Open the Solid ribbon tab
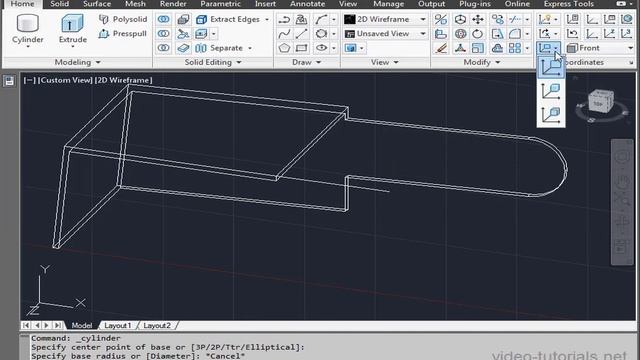640x360 pixels. click(60, 4)
